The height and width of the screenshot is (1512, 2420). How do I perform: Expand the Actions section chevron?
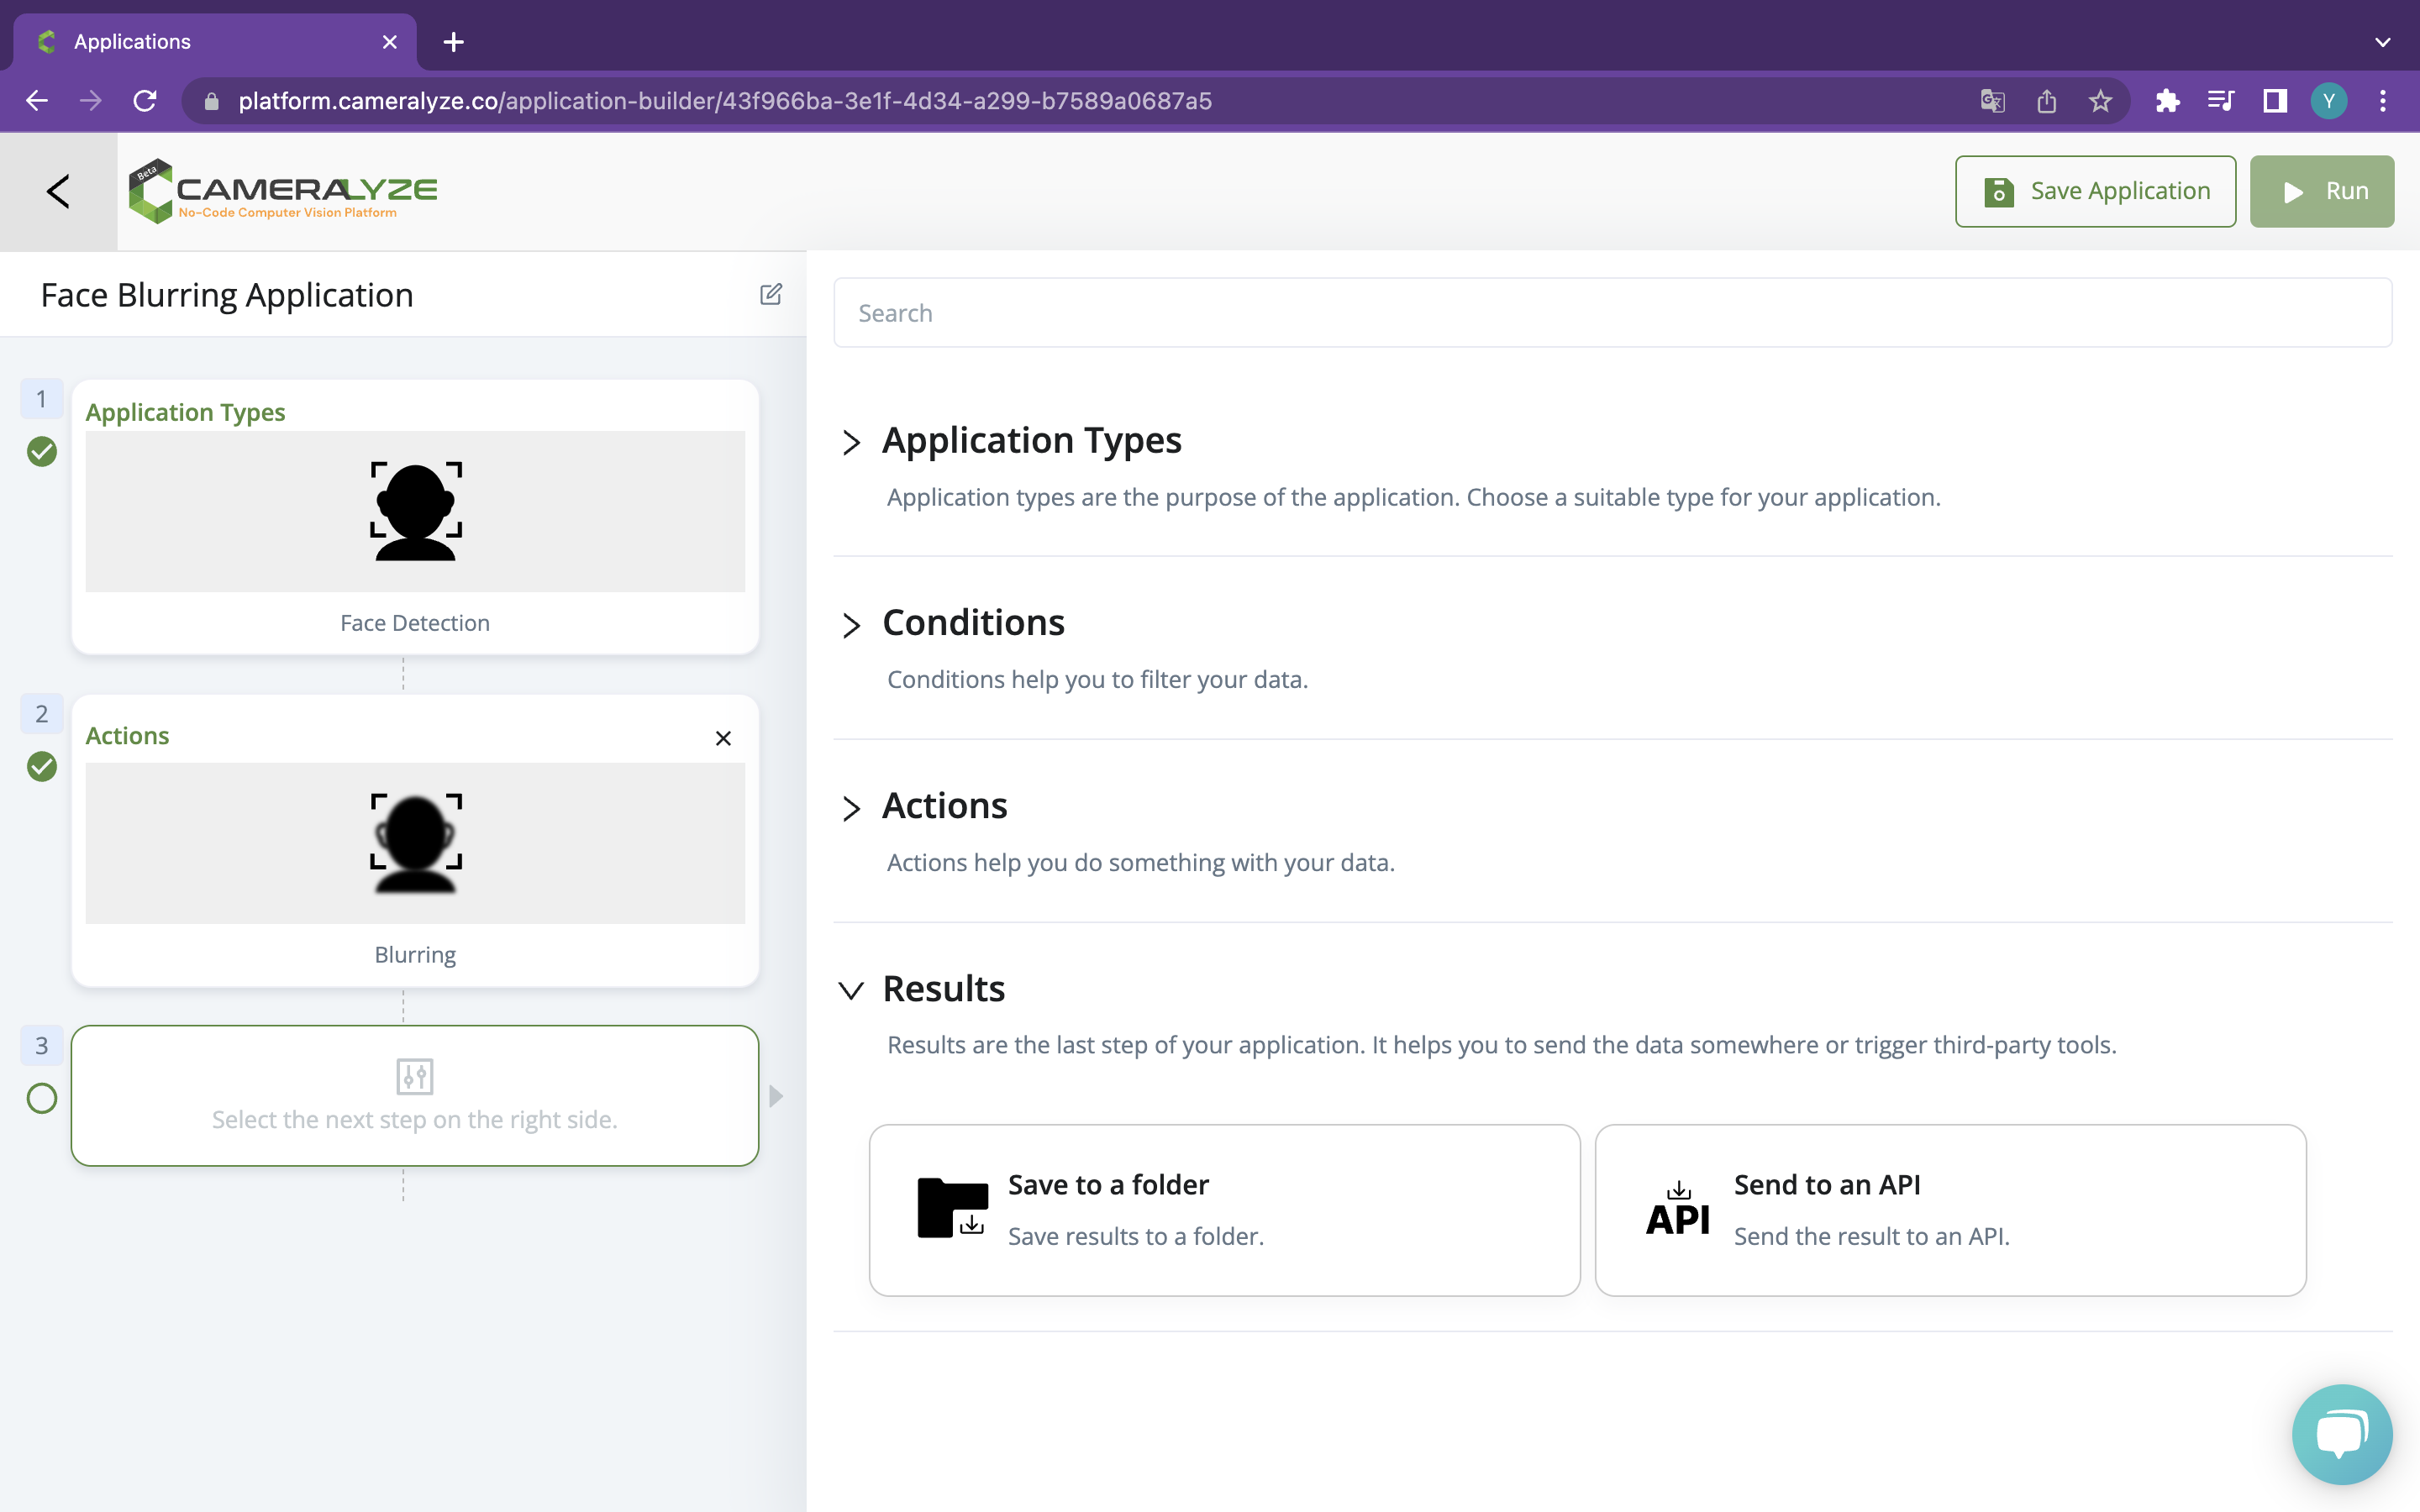click(x=851, y=808)
